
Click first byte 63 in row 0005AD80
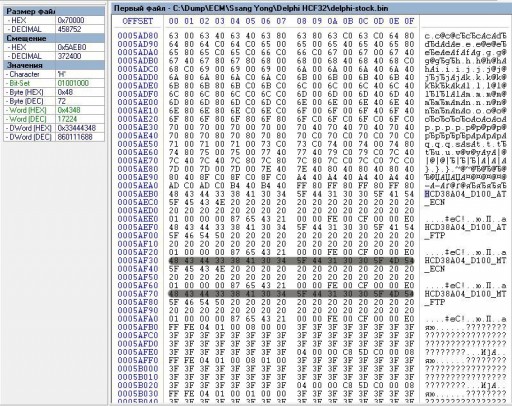click(x=173, y=36)
